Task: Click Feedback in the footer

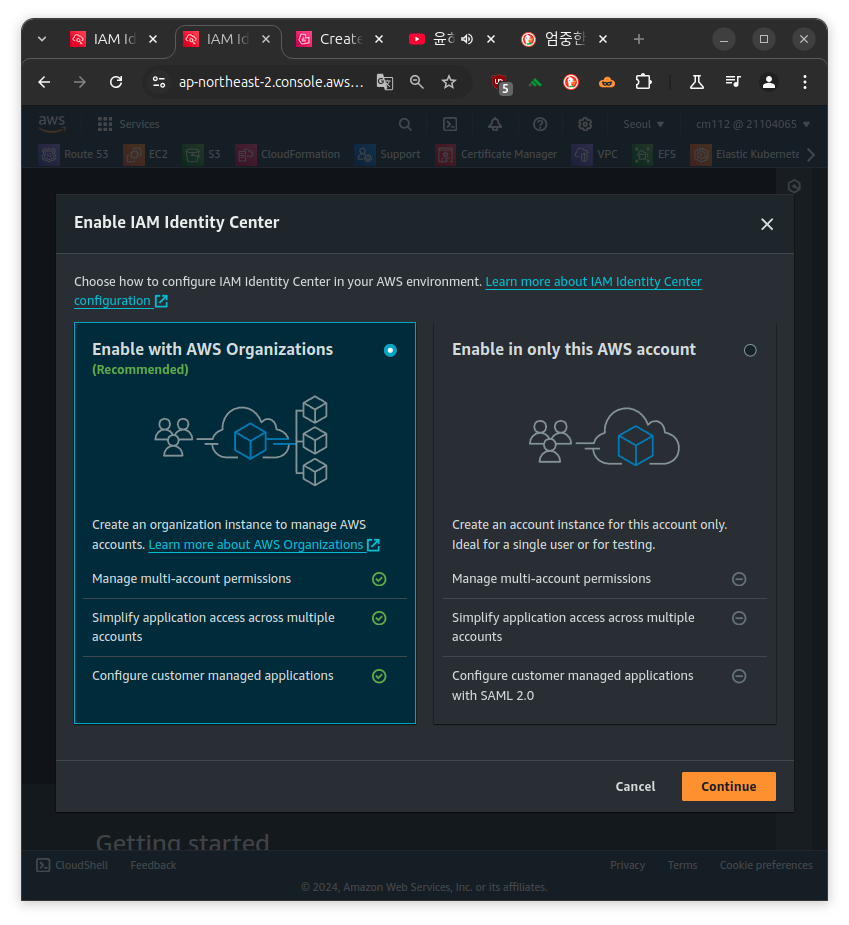Action: click(153, 865)
